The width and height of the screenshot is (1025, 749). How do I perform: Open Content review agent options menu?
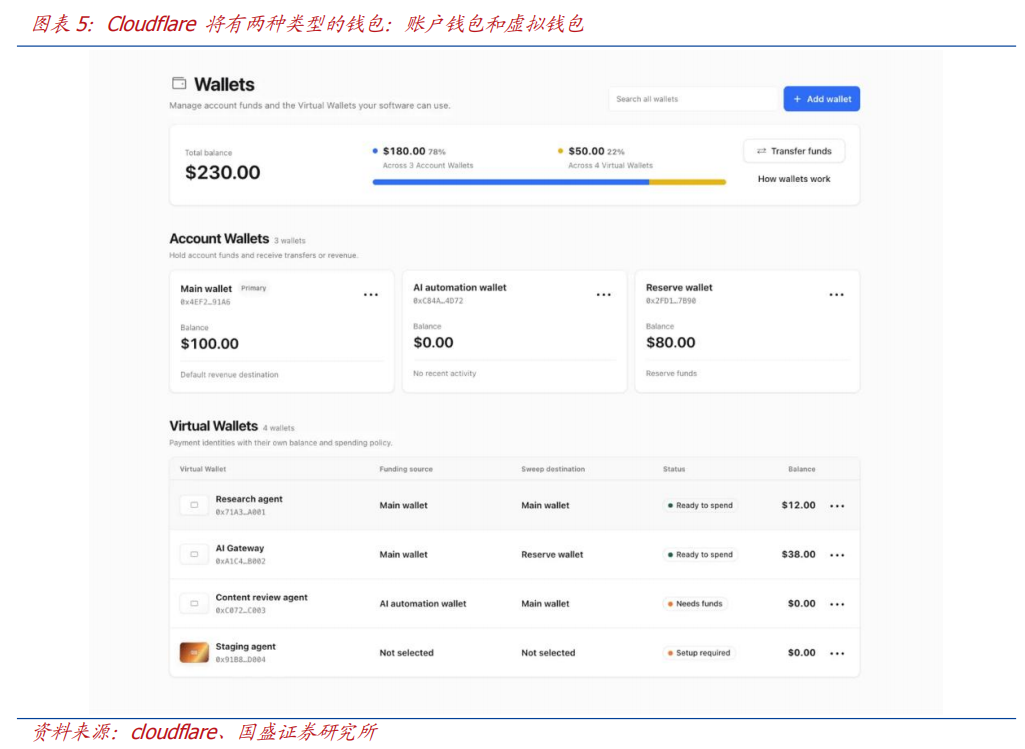pyautogui.click(x=837, y=604)
